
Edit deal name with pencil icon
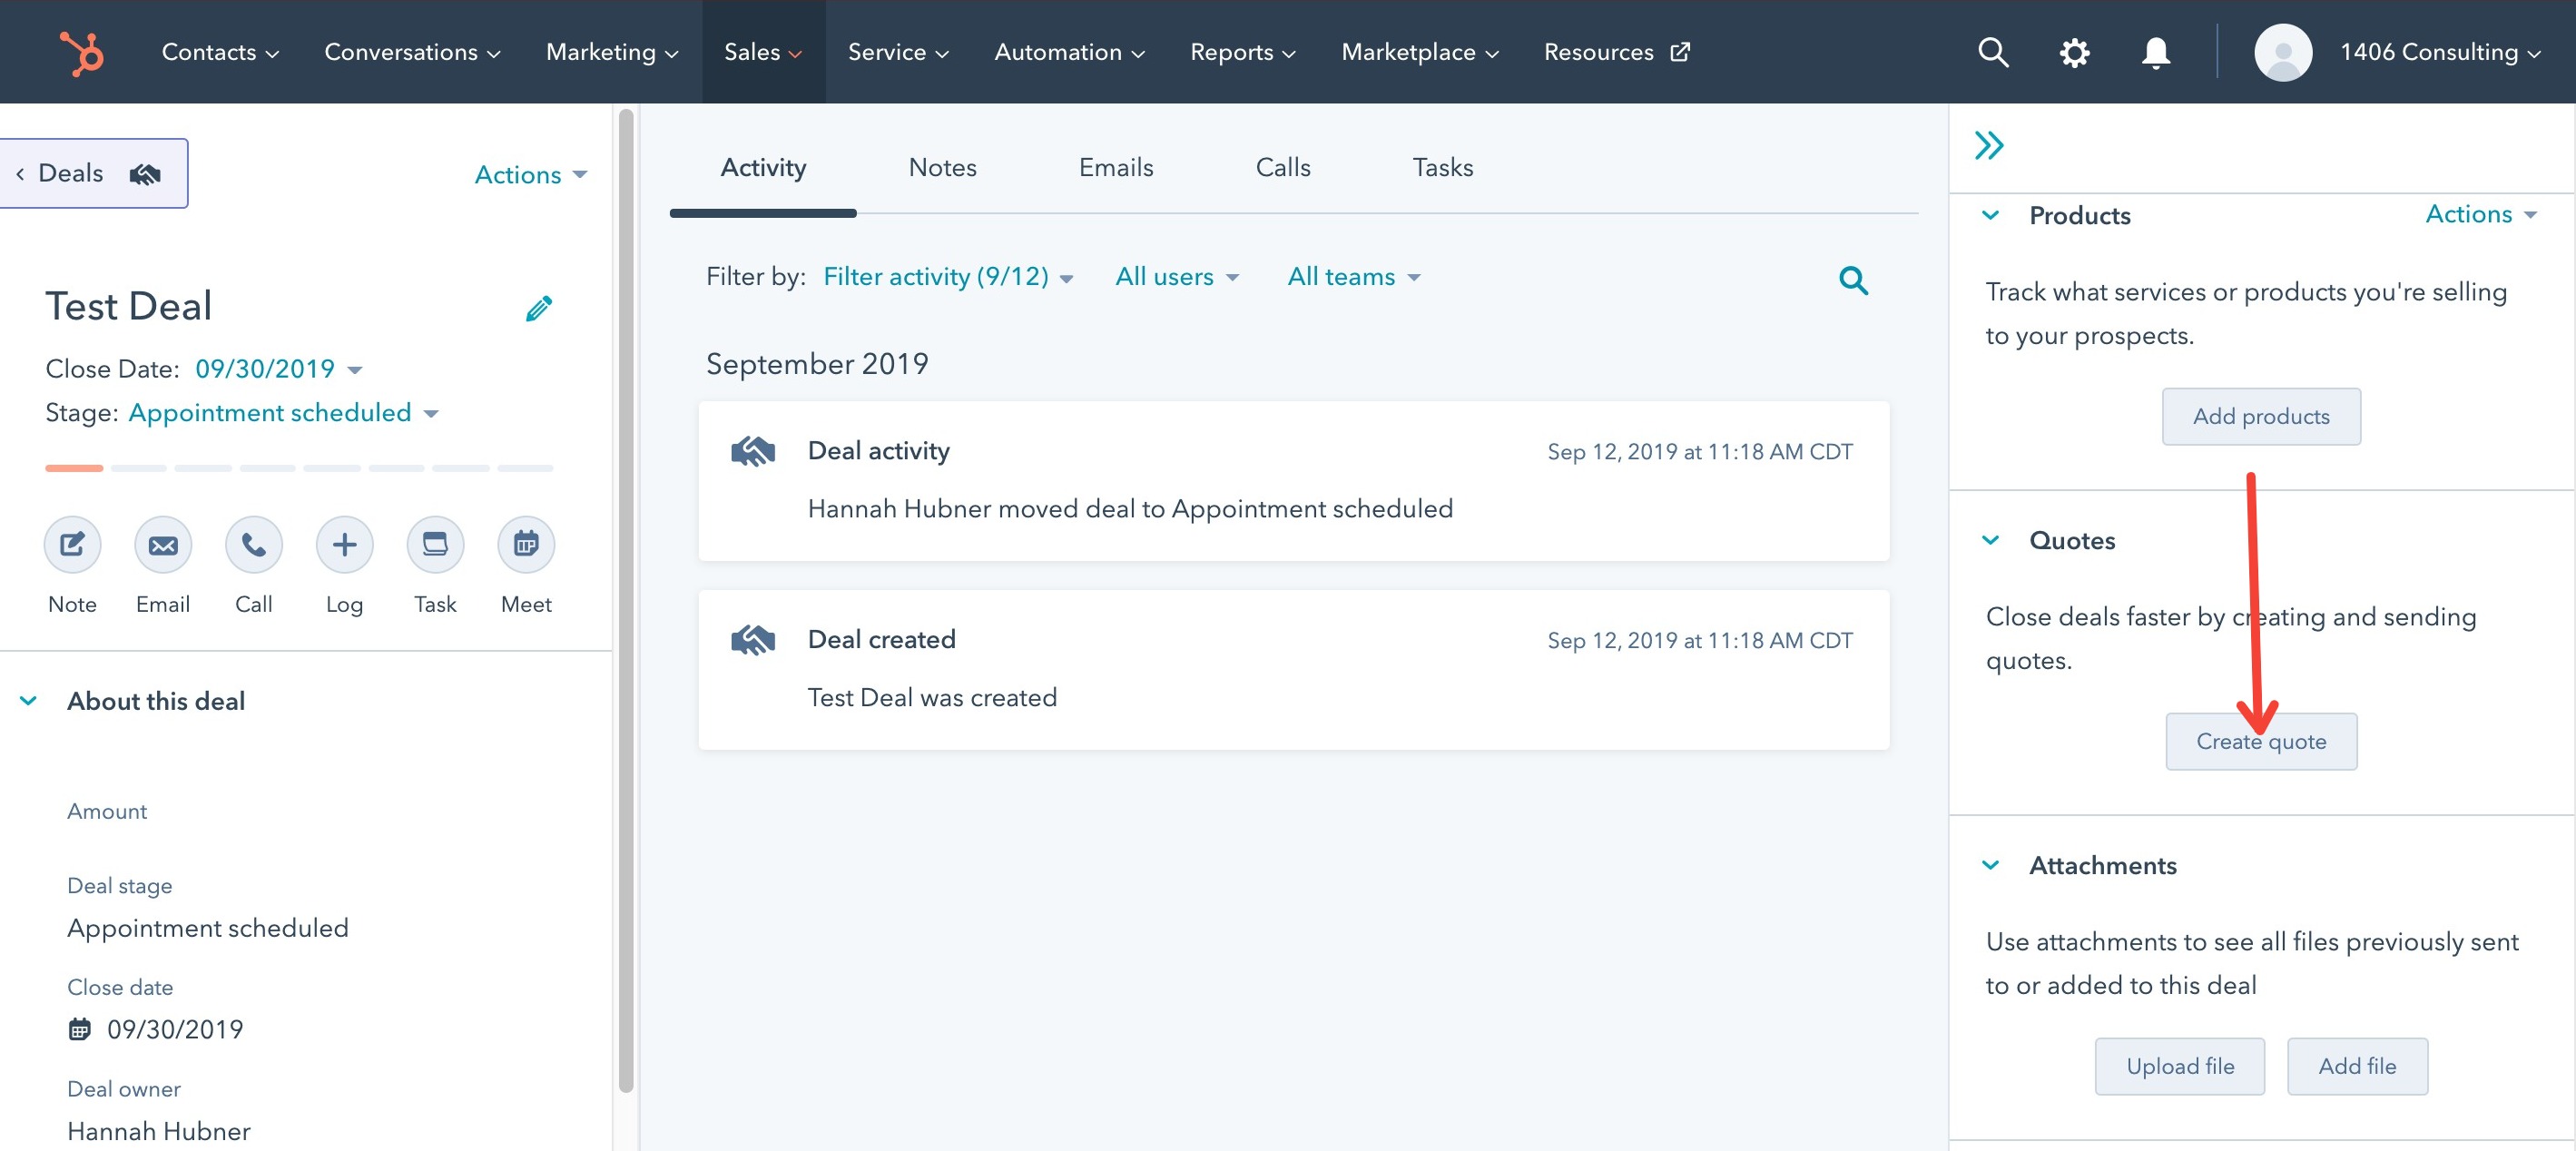539,308
